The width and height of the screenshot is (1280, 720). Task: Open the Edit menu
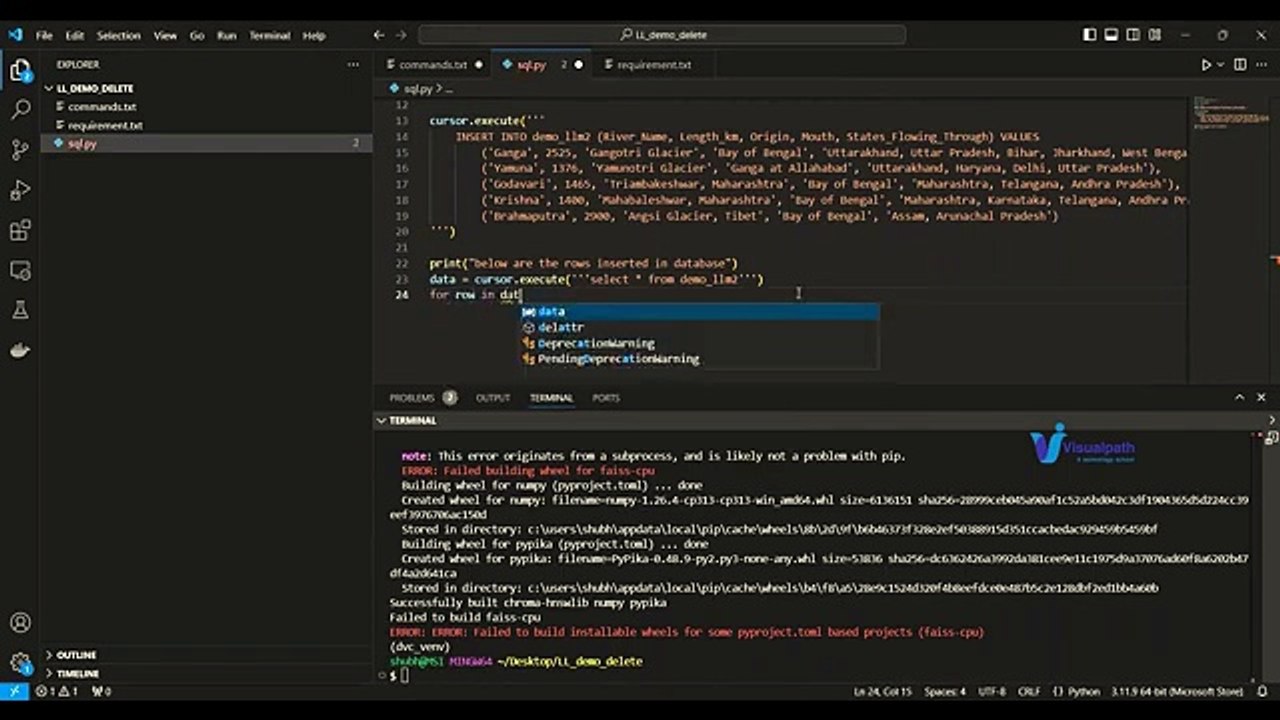[x=75, y=35]
